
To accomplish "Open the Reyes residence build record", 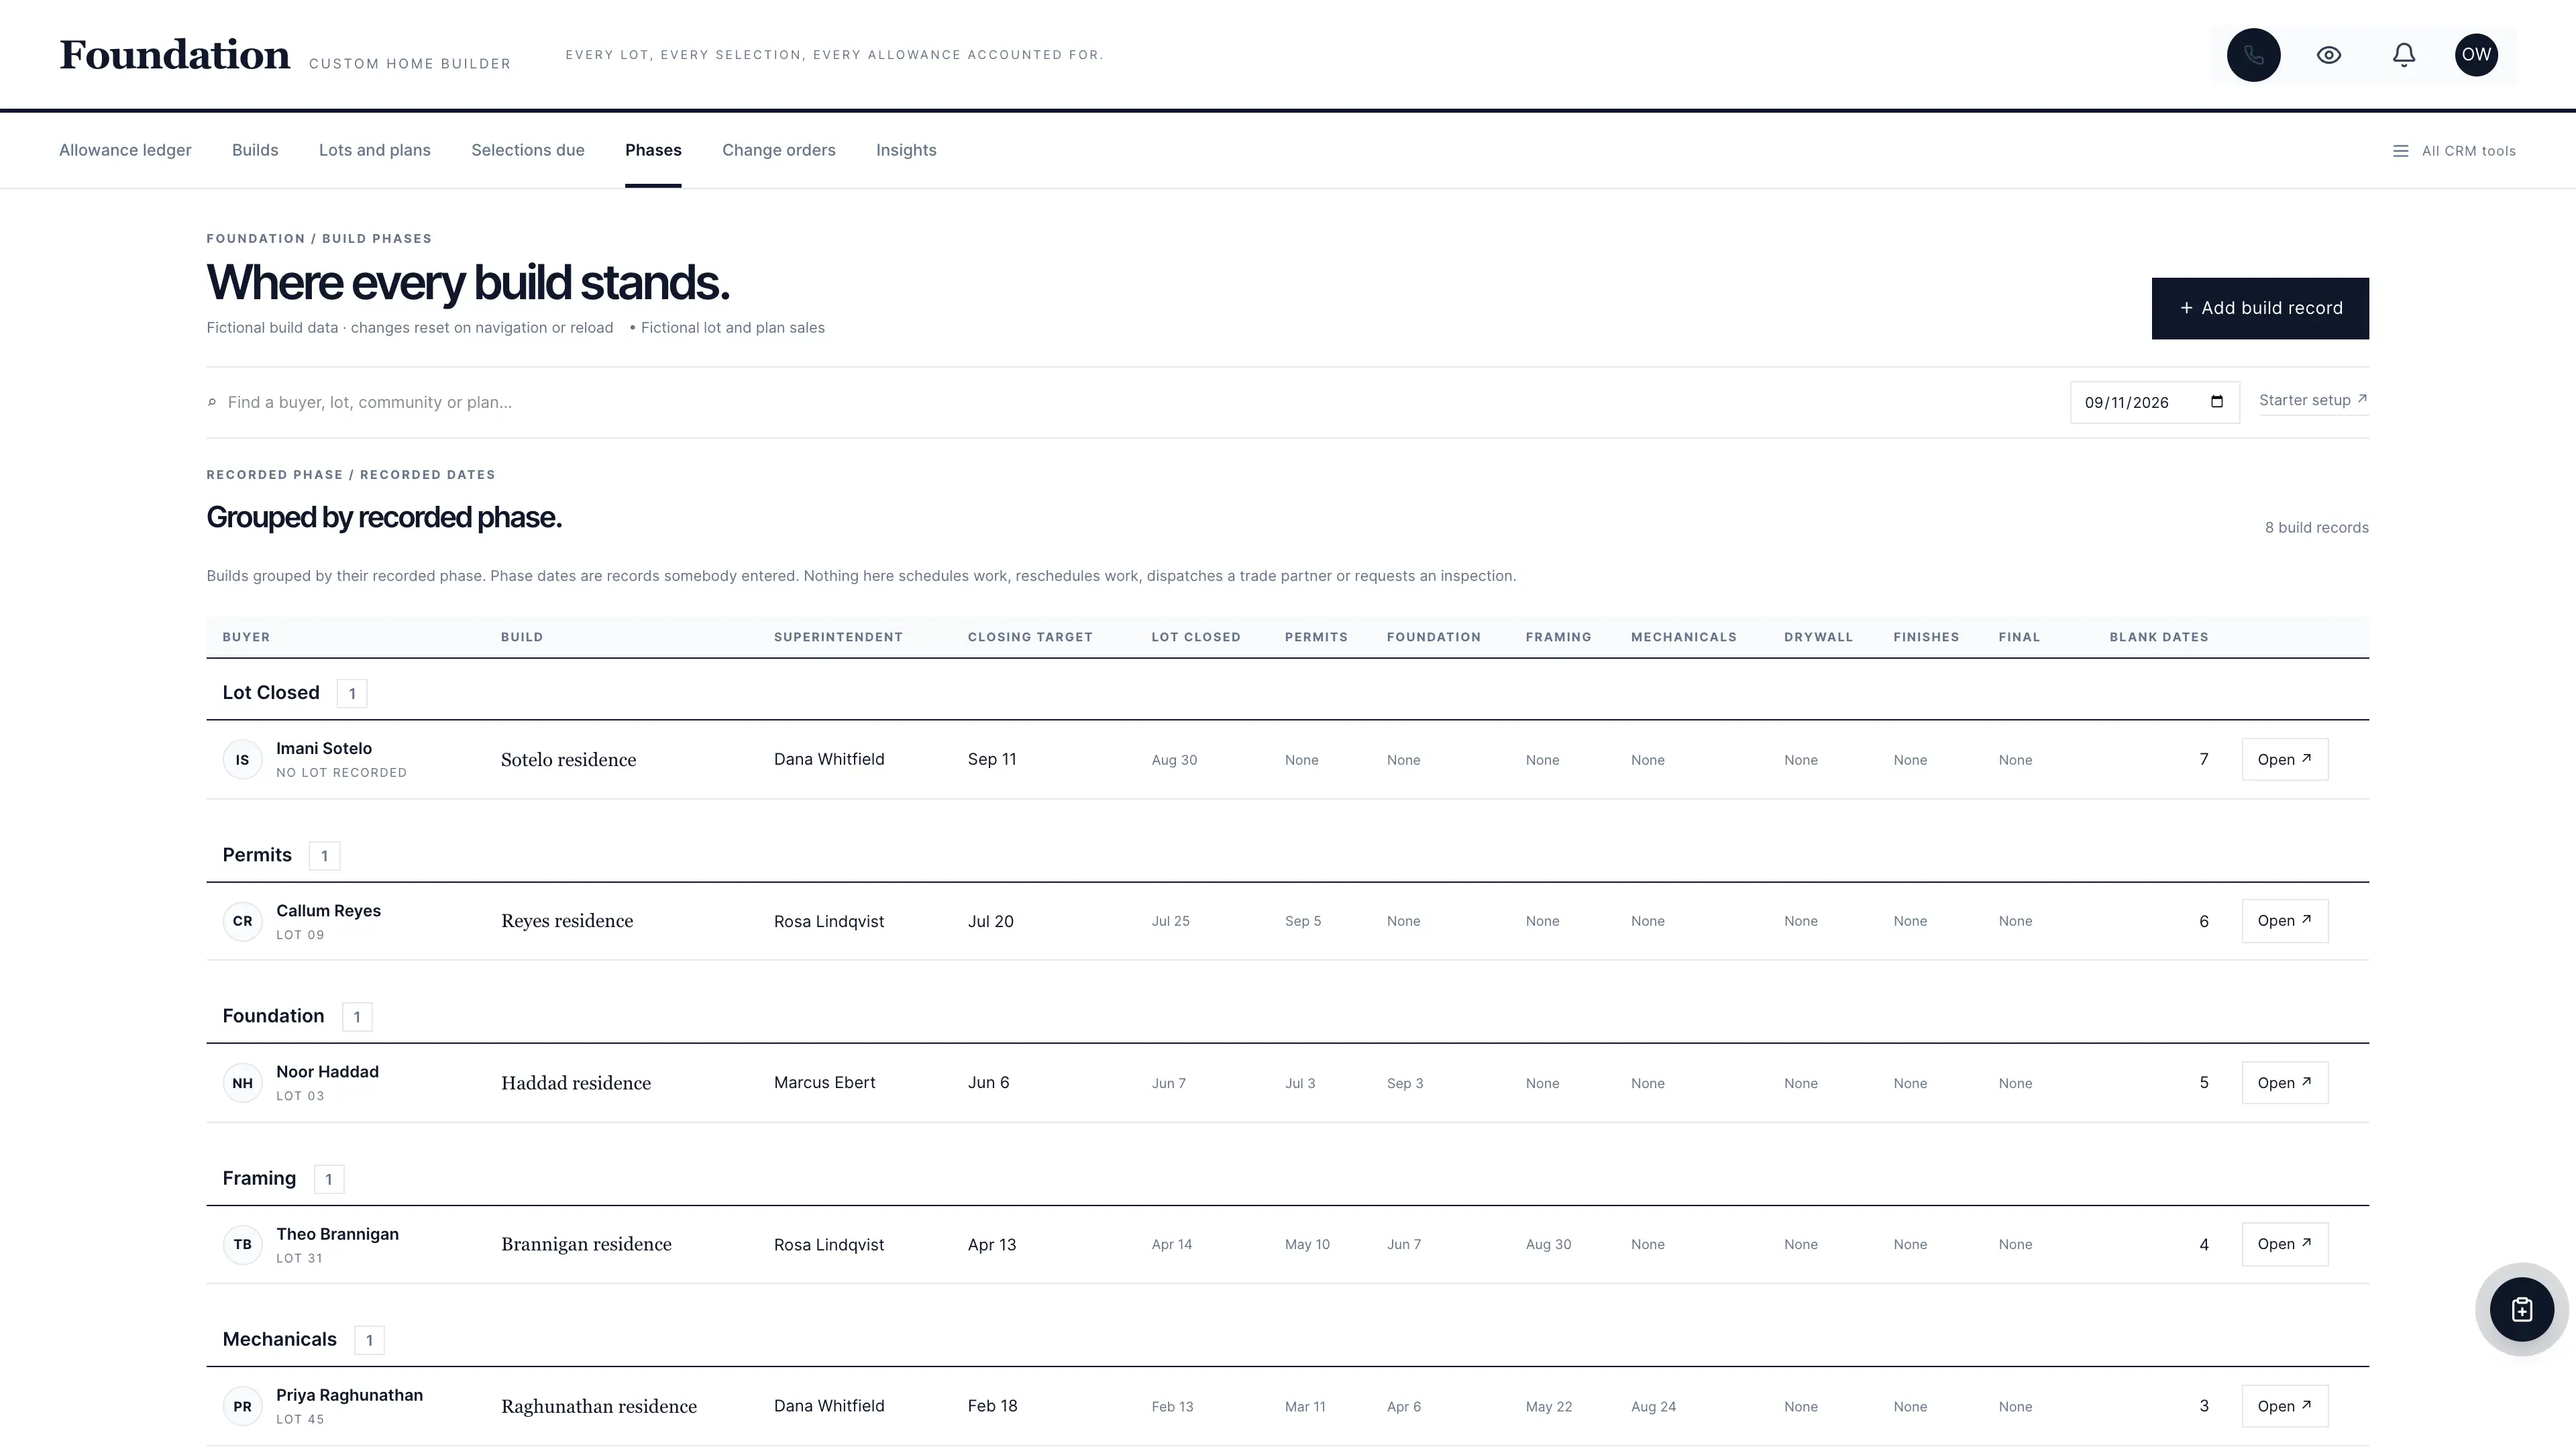I will pyautogui.click(x=2284, y=921).
